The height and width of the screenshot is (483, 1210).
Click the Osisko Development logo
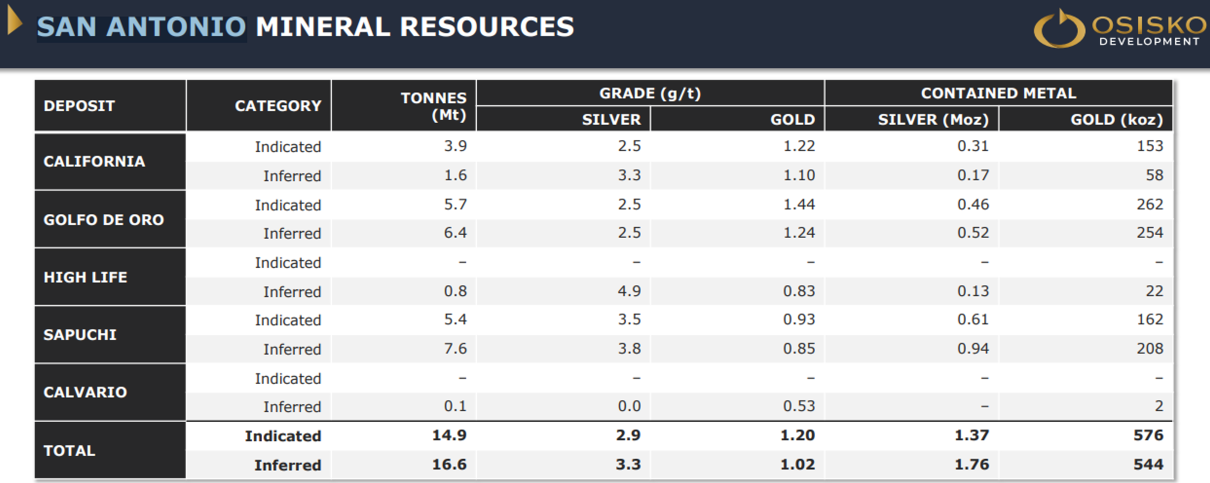click(1116, 29)
